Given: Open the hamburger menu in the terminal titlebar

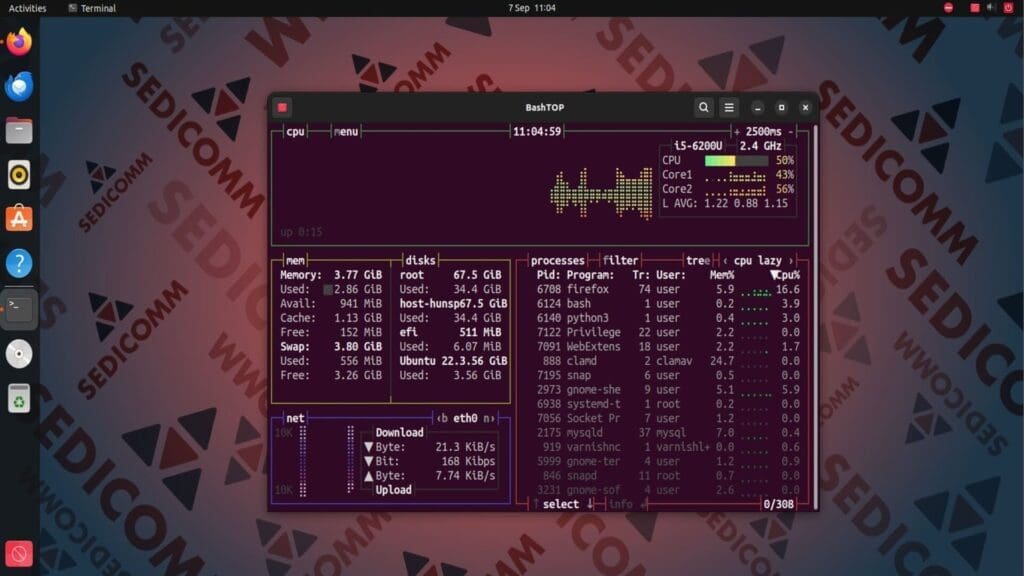Looking at the screenshot, I should pyautogui.click(x=730, y=107).
